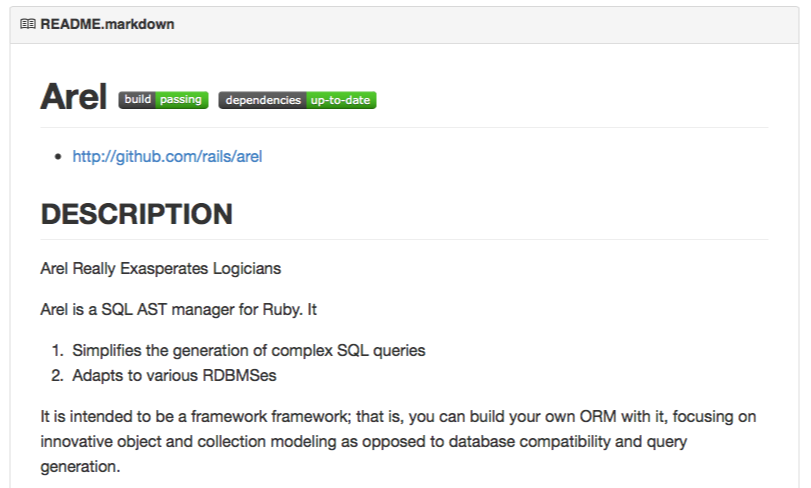
Task: Select the "Simplifies the generation" list item
Action: pyautogui.click(x=248, y=350)
